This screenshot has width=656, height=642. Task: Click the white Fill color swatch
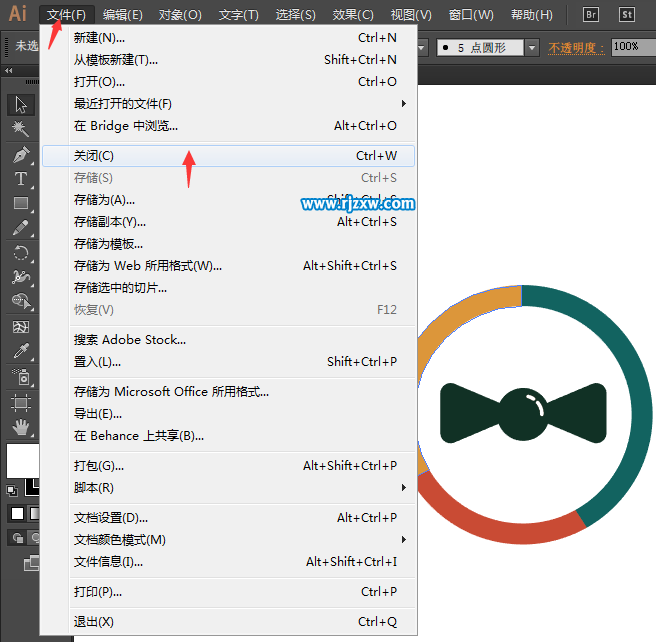pyautogui.click(x=23, y=460)
